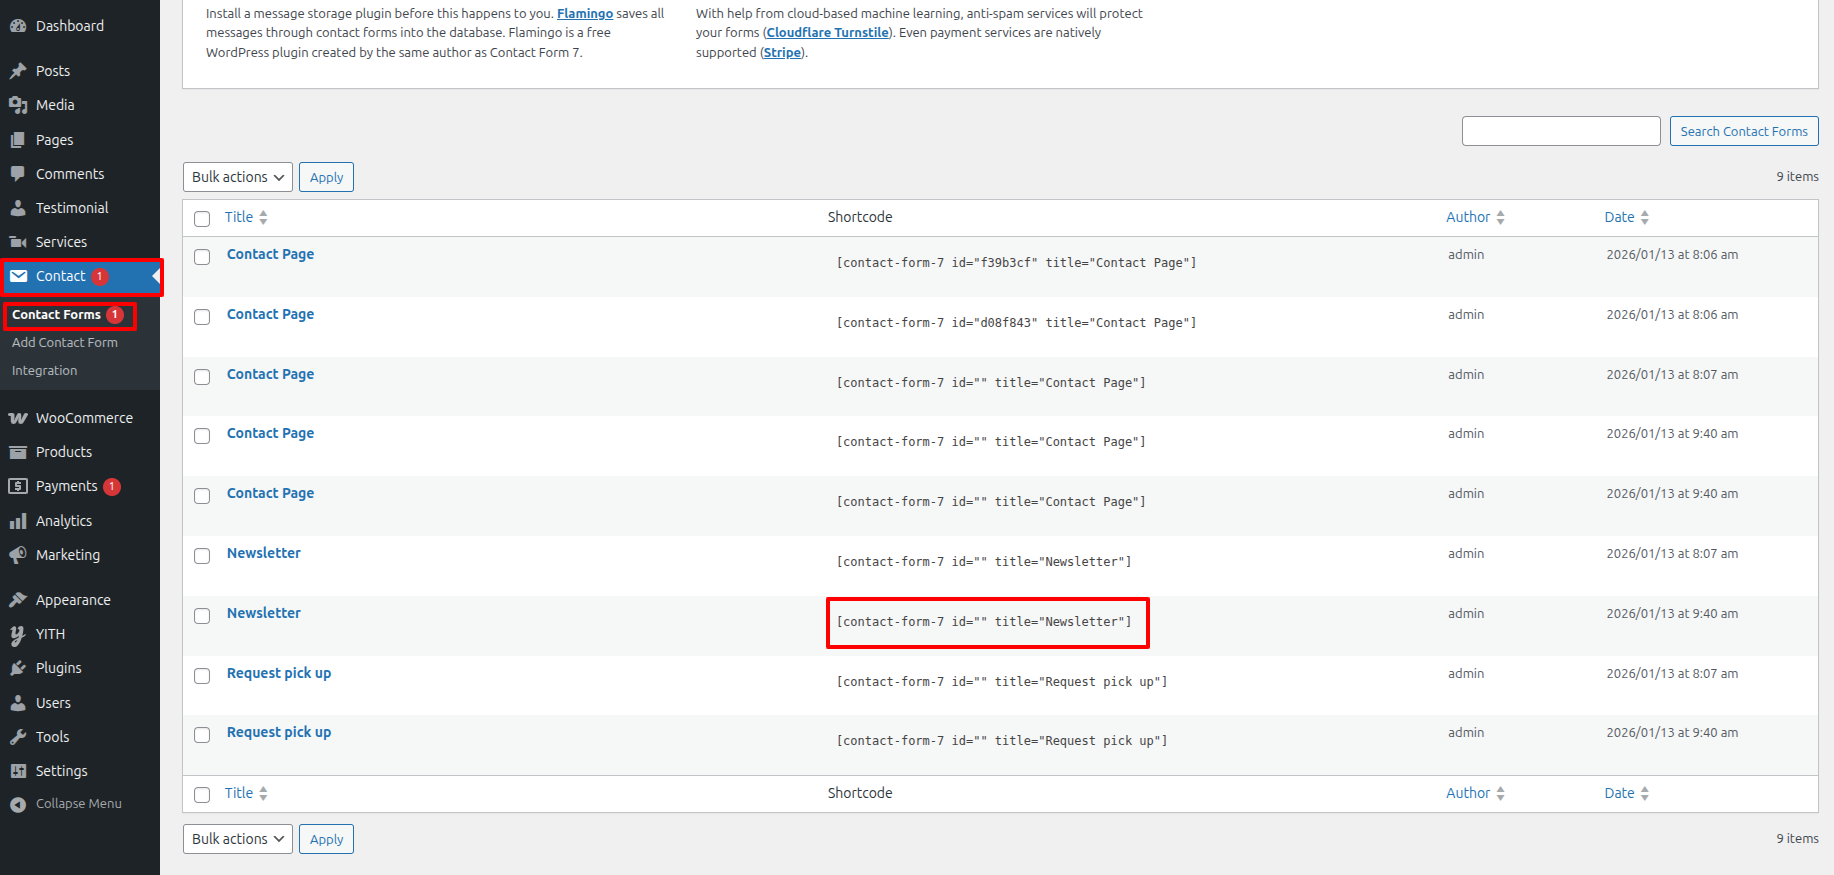Viewport: 1834px width, 875px height.
Task: Click the Appearance paintbrush icon
Action: point(18,600)
